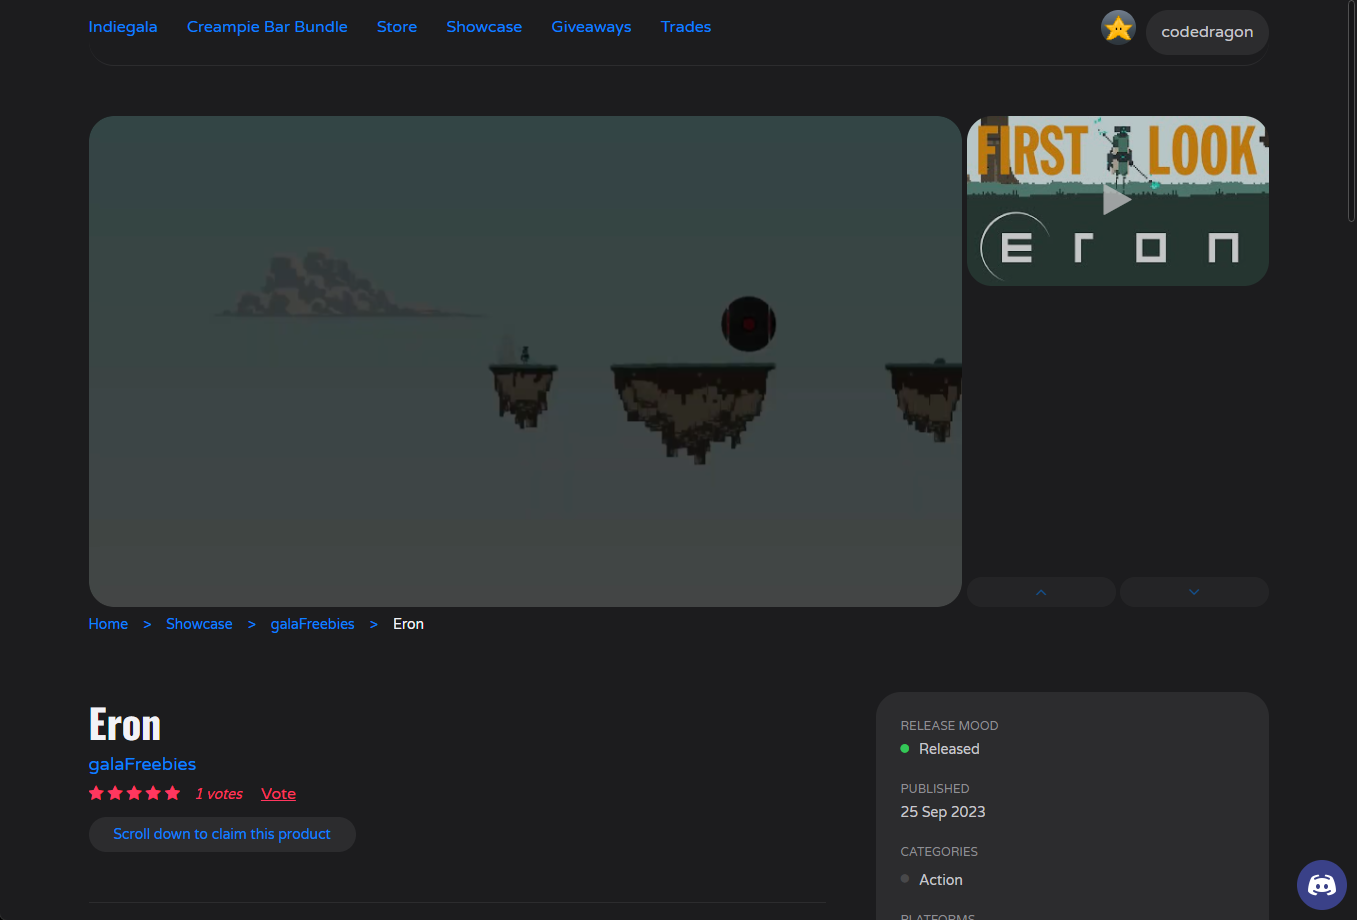Click the Showcase breadcrumb link

tap(199, 624)
